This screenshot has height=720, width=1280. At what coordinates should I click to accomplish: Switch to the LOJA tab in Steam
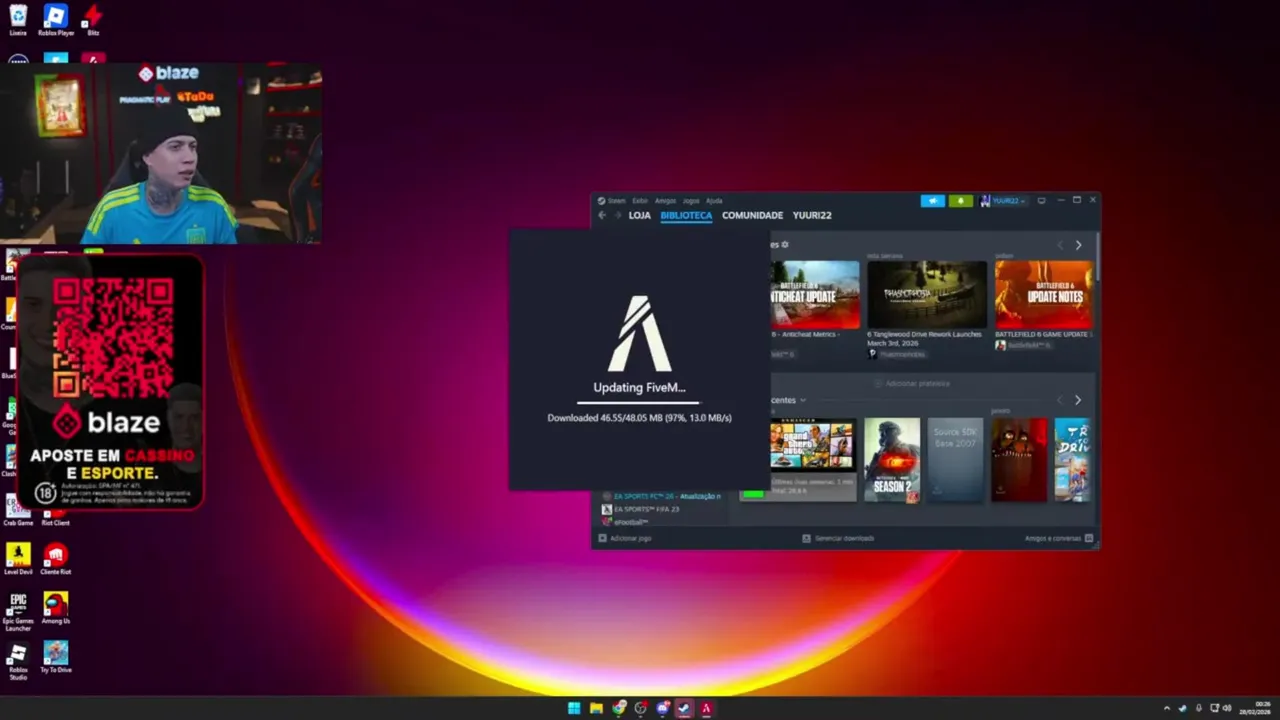tap(639, 215)
